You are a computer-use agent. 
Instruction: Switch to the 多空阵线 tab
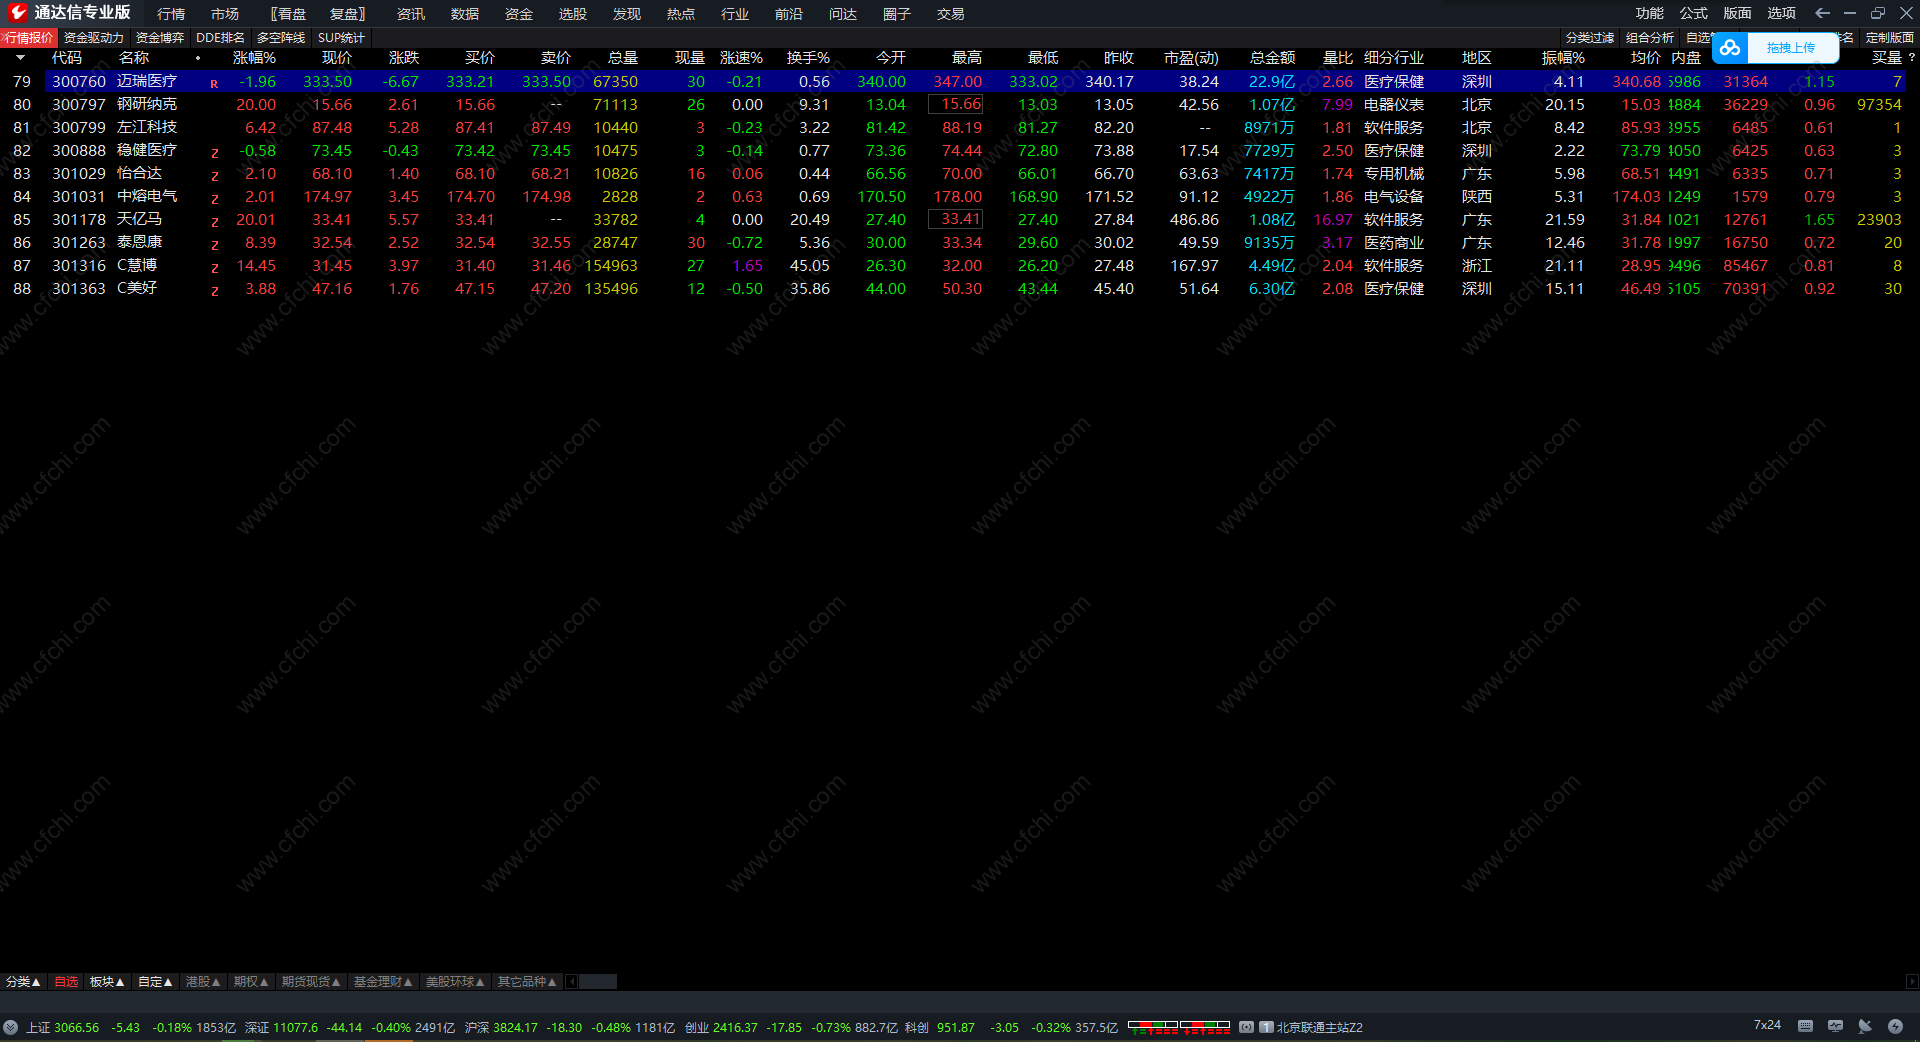point(281,38)
